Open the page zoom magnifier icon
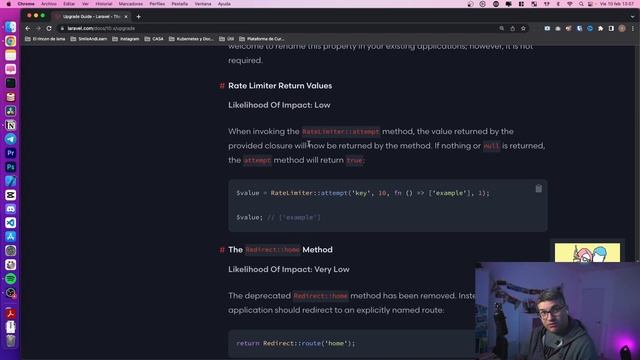The height and width of the screenshot is (360, 640). coord(502,29)
